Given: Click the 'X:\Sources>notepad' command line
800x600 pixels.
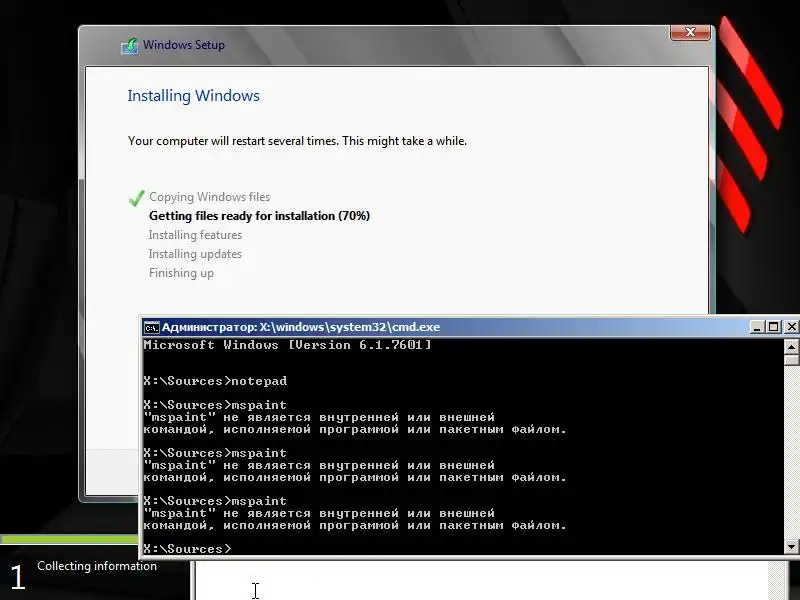Looking at the screenshot, I should point(215,381).
